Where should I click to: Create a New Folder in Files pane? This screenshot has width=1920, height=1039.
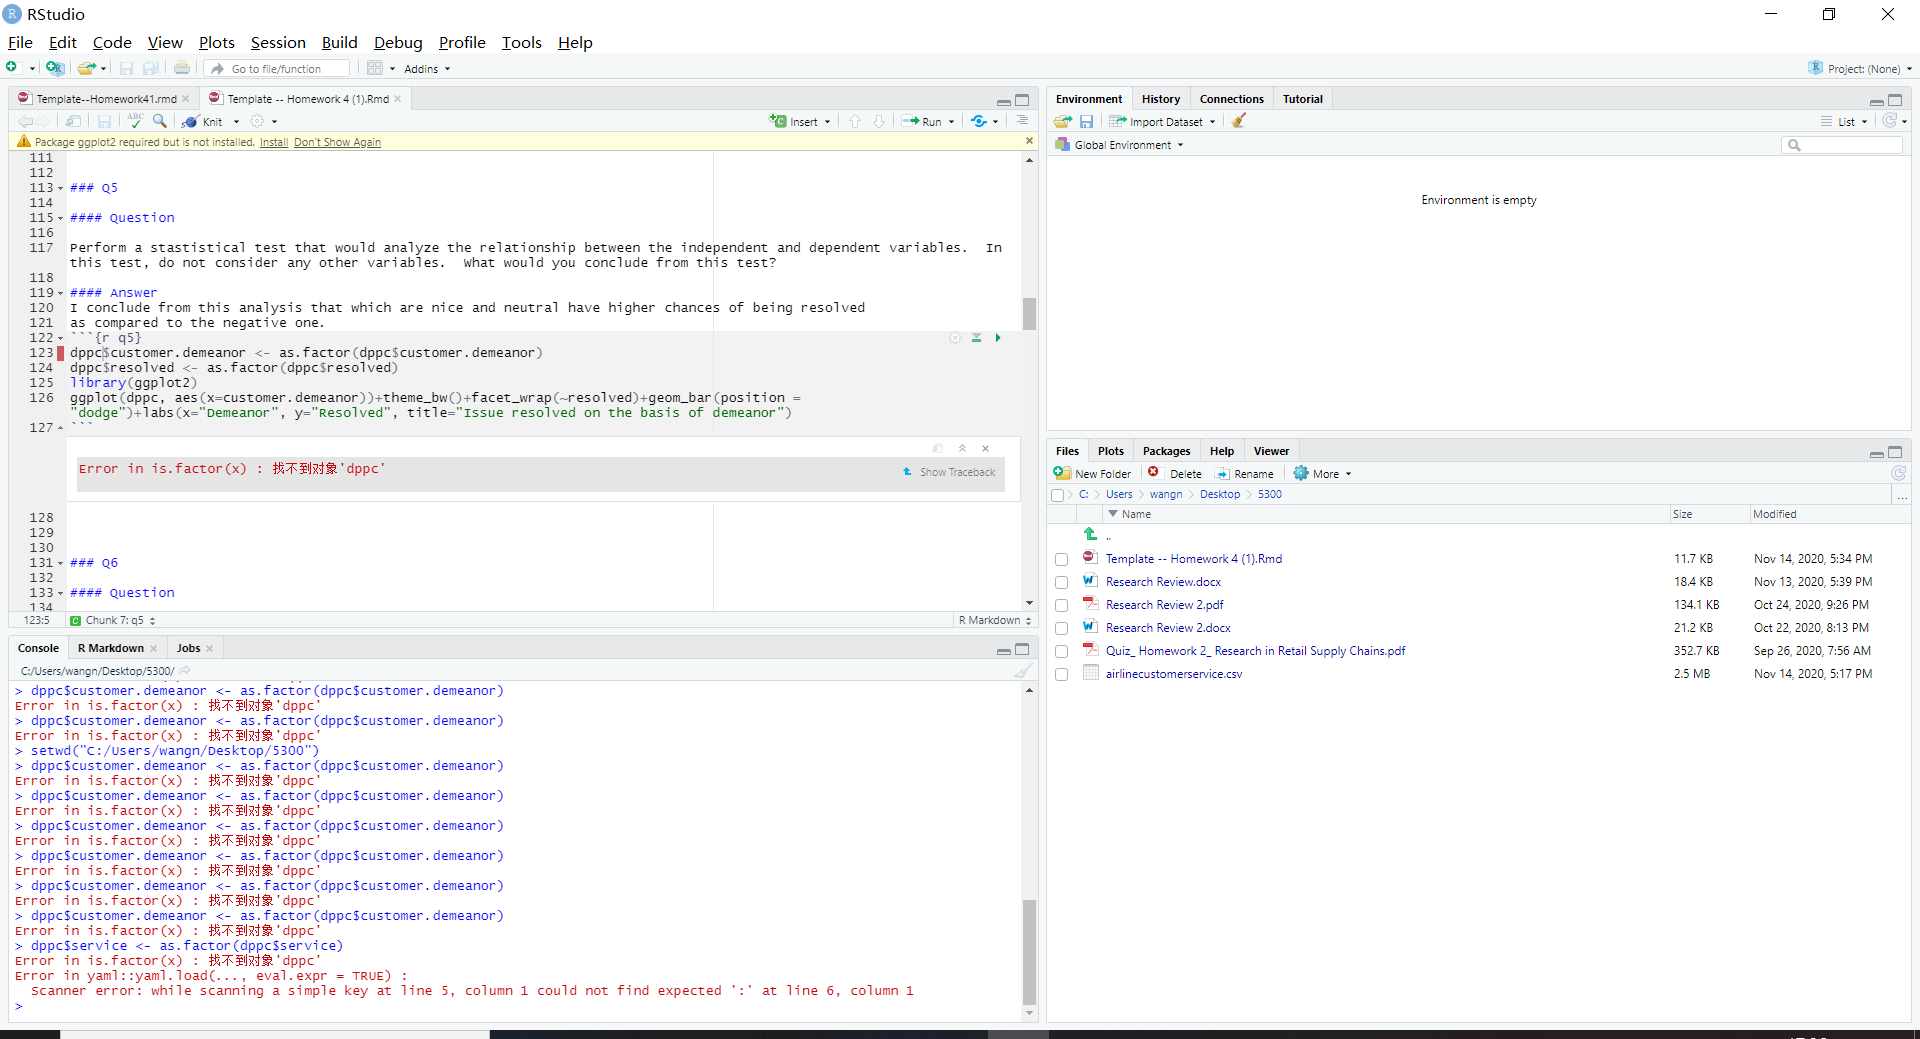(1093, 474)
